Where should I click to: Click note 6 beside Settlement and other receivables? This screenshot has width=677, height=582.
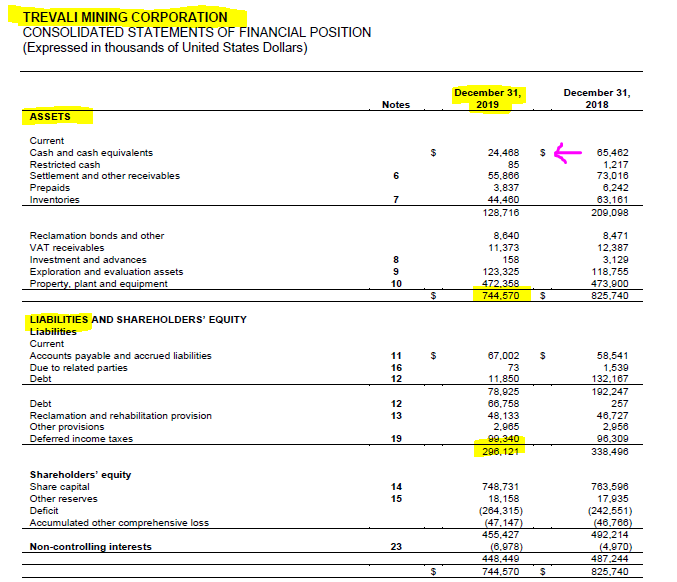click(396, 176)
